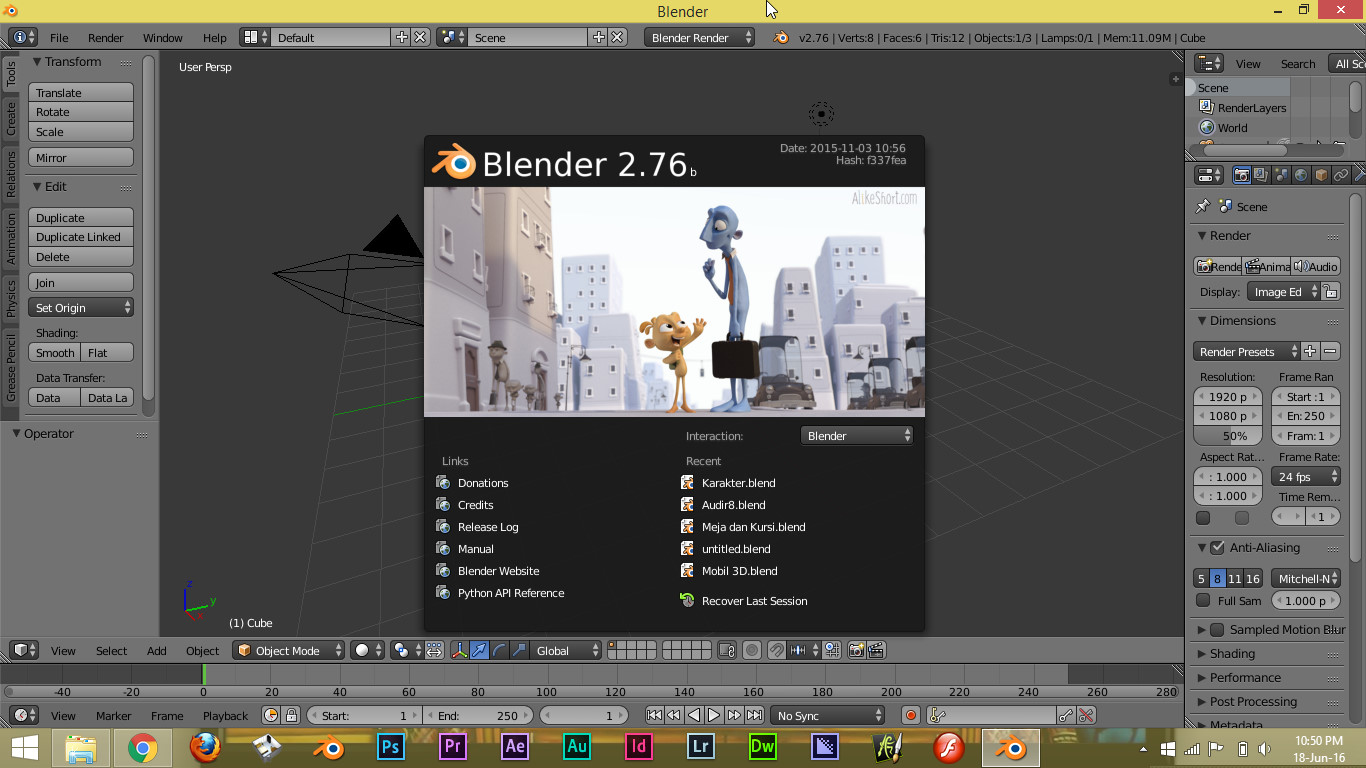Open the Render Layers properties tab icon
This screenshot has width=1366, height=768.
[x=1261, y=175]
